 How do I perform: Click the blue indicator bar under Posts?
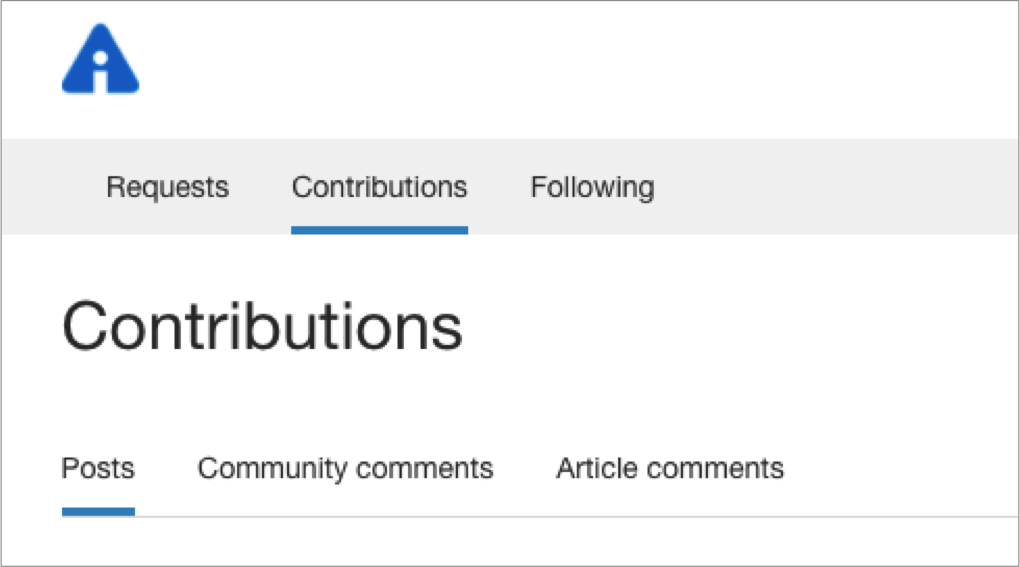[98, 512]
